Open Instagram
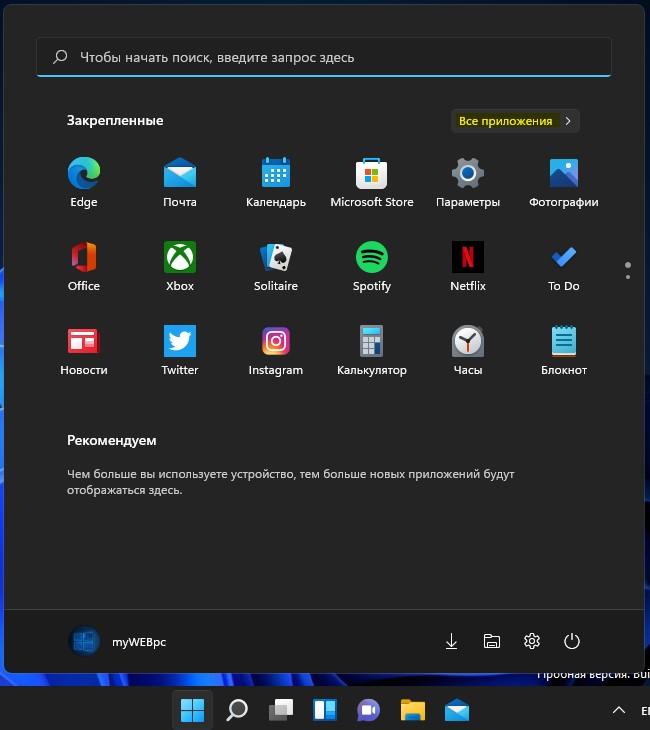Viewport: 650px width, 730px height. tap(276, 350)
